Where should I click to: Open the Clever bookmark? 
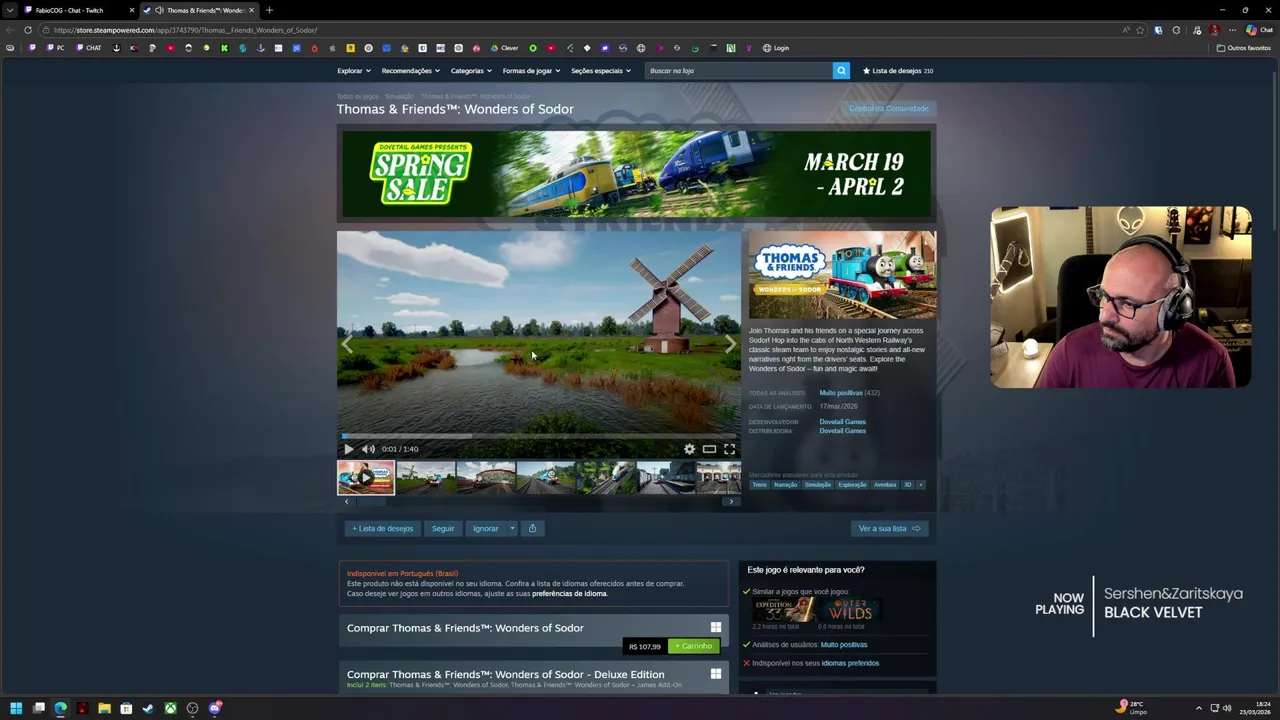point(505,48)
